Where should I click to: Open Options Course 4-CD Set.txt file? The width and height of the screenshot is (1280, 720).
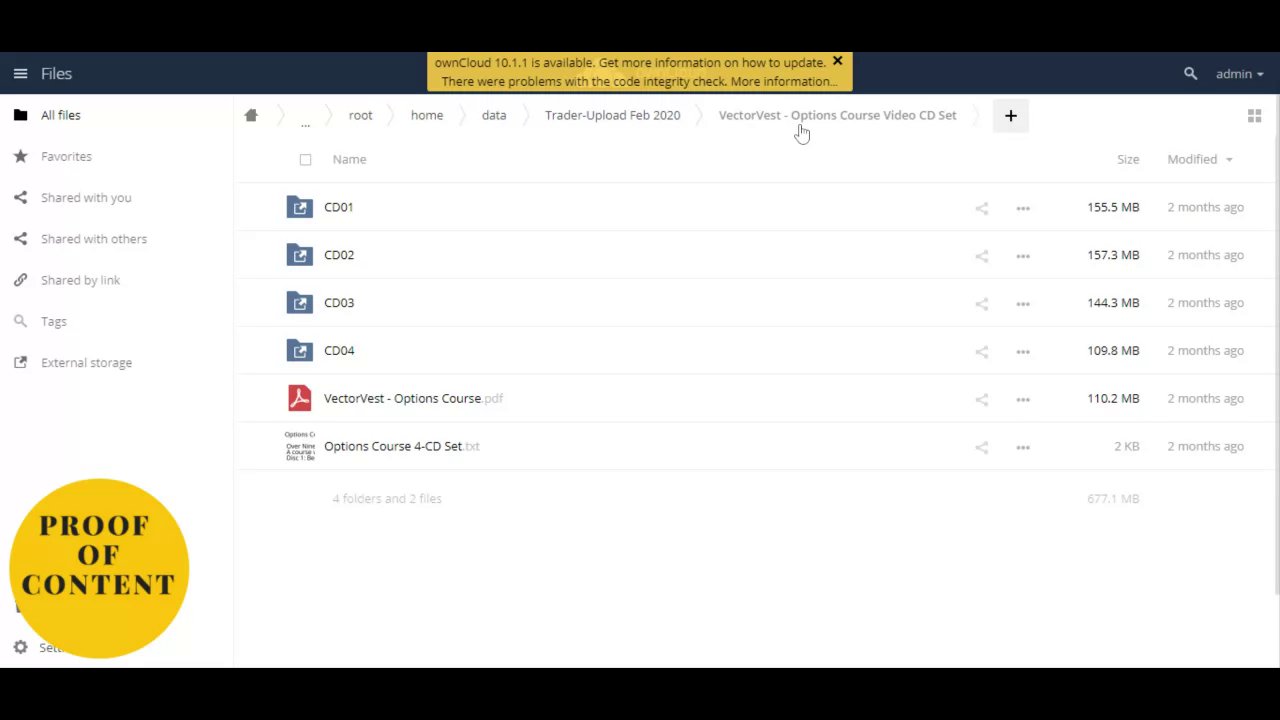pos(402,446)
